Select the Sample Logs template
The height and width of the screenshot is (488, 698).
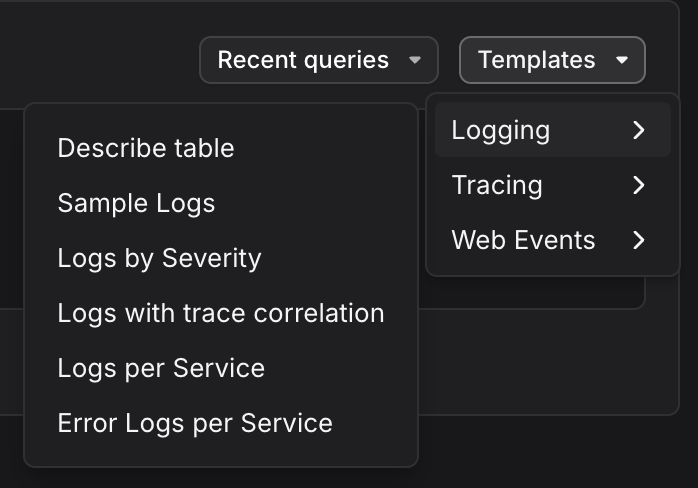(136, 203)
